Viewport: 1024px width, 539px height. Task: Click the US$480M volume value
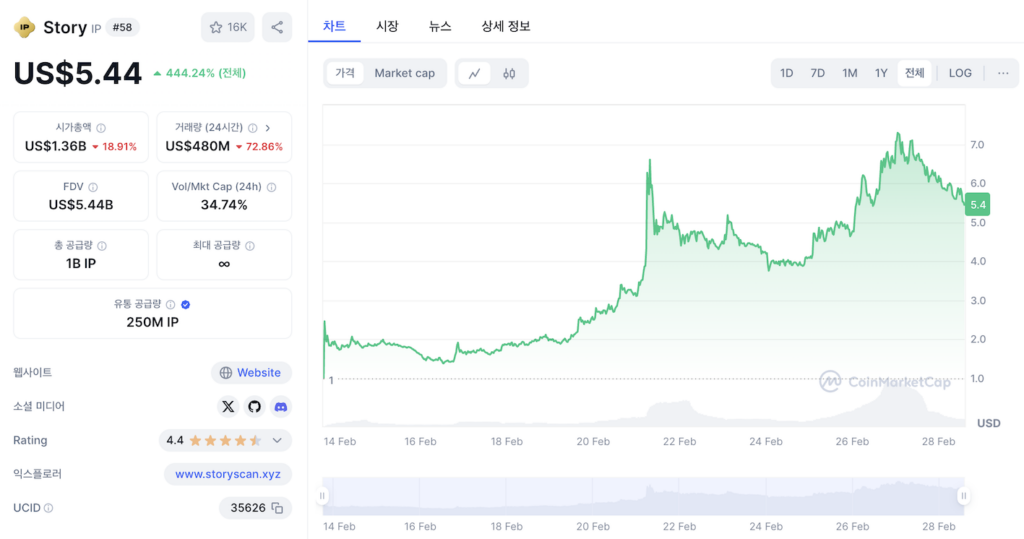(x=197, y=146)
